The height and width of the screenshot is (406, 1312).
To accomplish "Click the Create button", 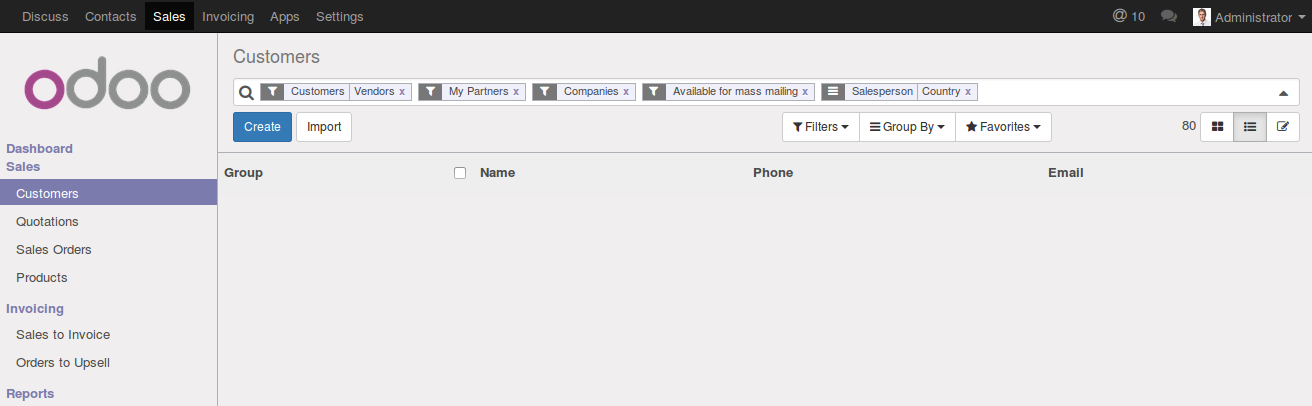I will 262,127.
